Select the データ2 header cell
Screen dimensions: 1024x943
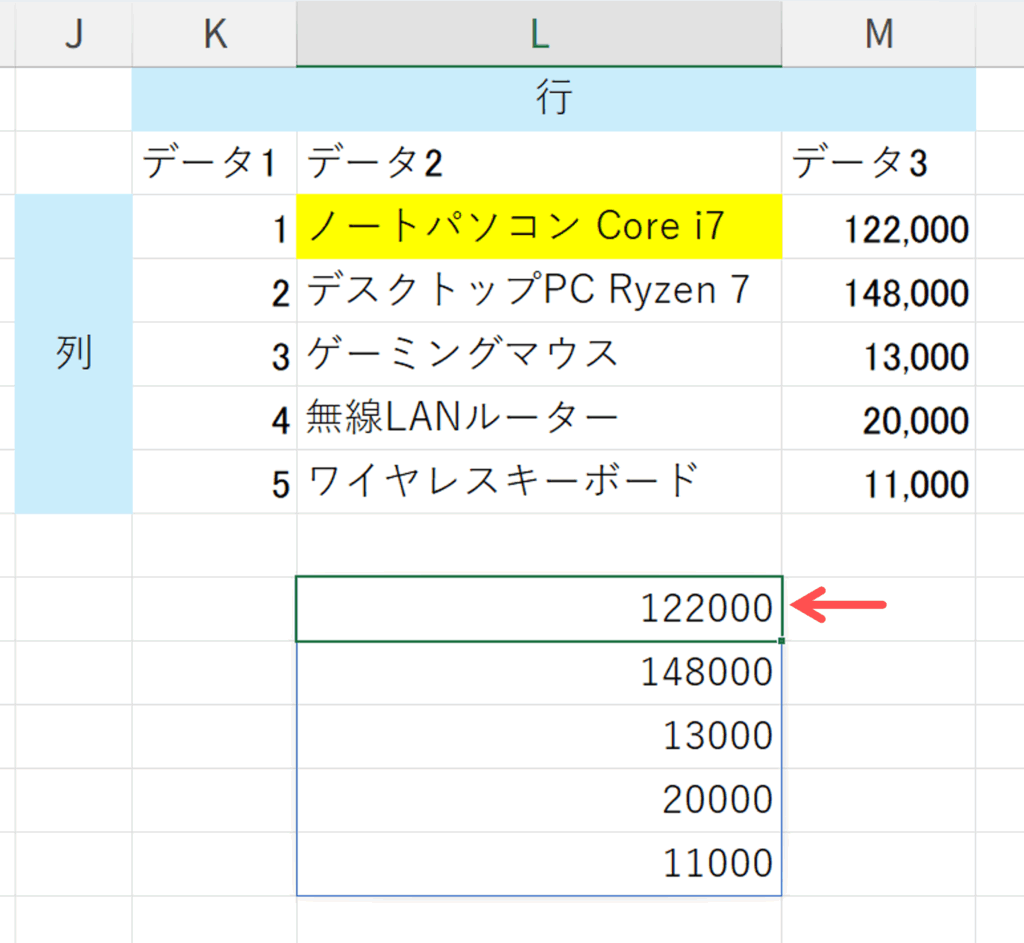[539, 163]
